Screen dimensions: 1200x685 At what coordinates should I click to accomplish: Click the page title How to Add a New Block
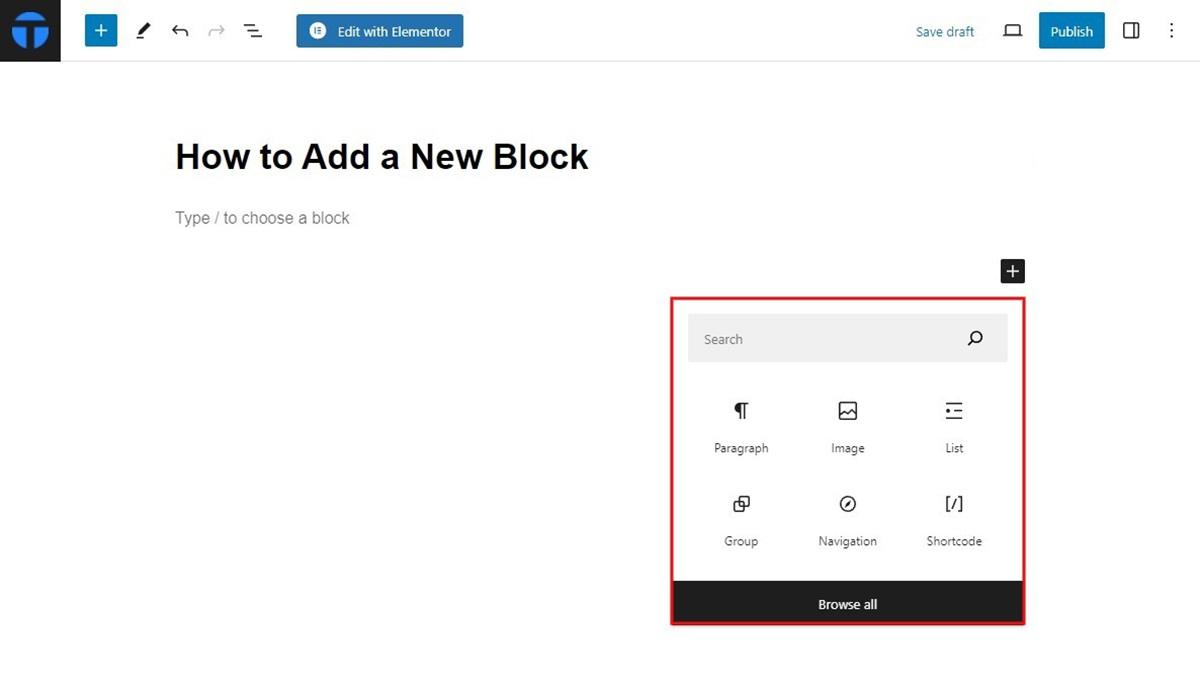pos(382,156)
